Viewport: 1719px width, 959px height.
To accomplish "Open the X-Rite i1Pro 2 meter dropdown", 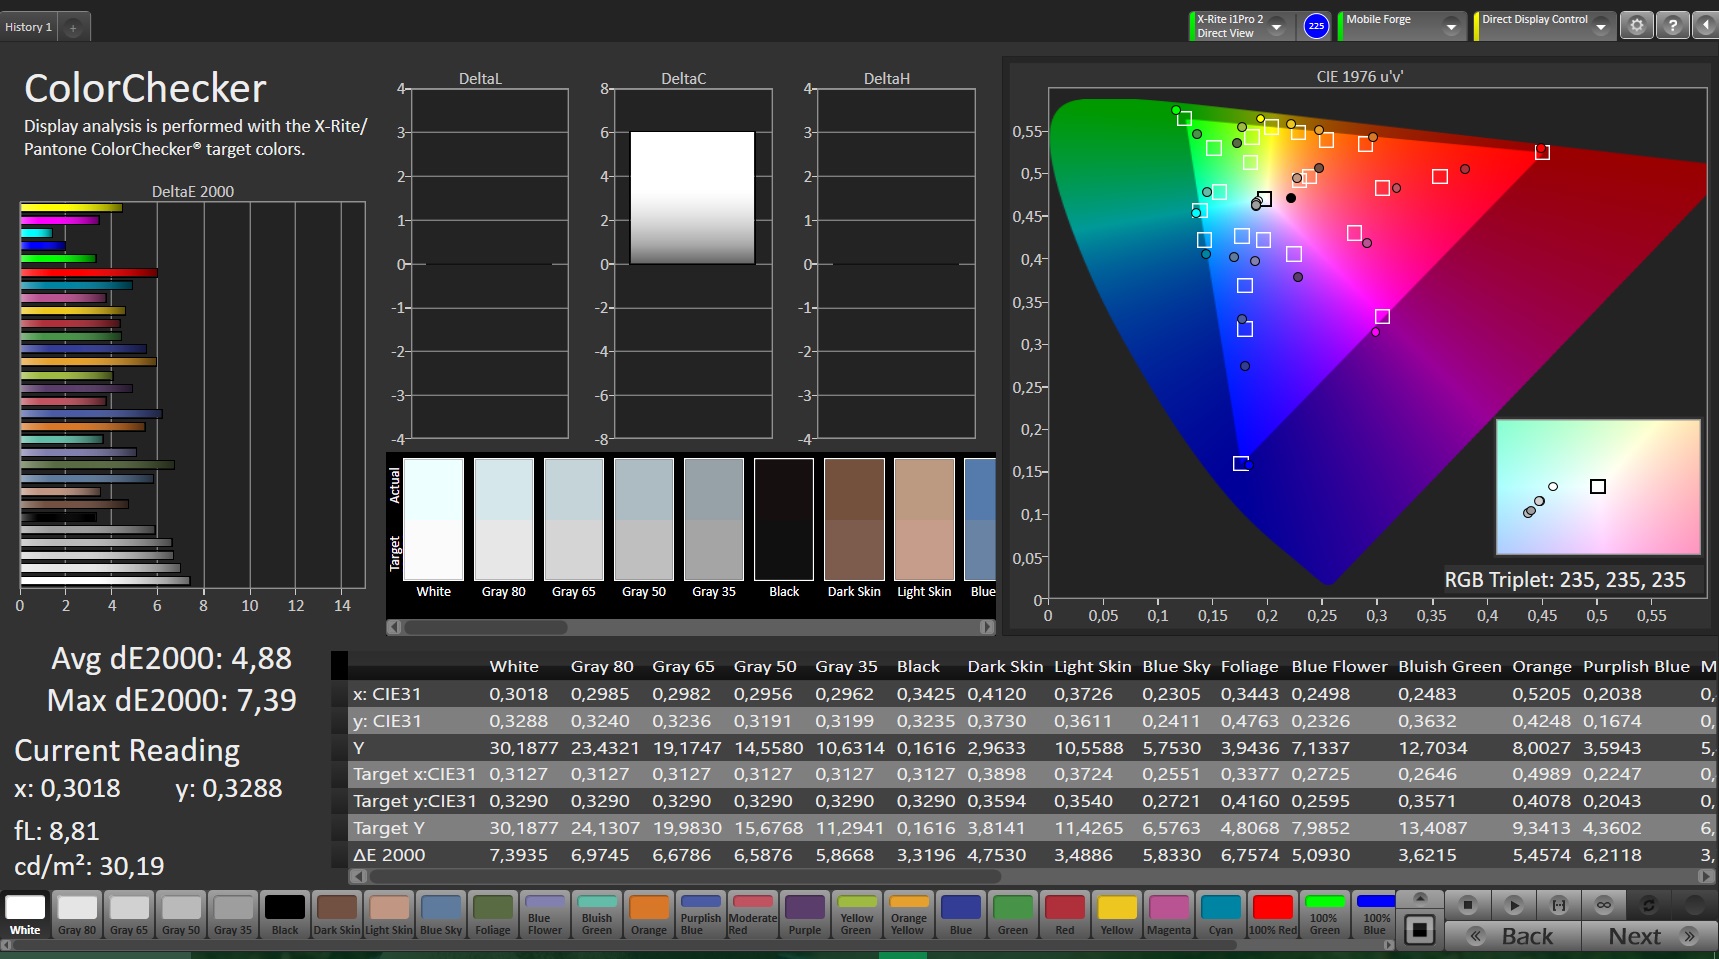I will tap(1277, 27).
